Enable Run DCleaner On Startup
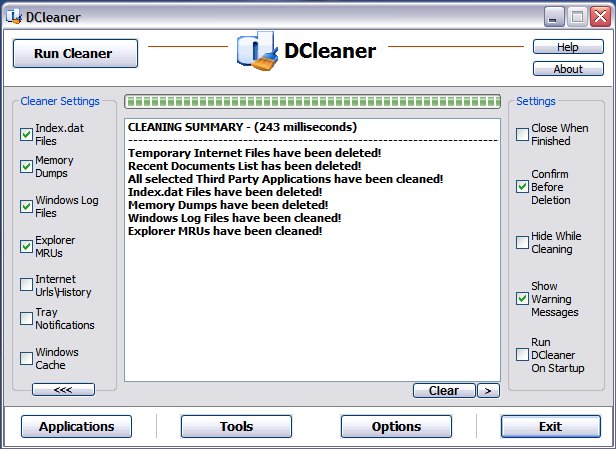616x449 pixels. pos(522,354)
